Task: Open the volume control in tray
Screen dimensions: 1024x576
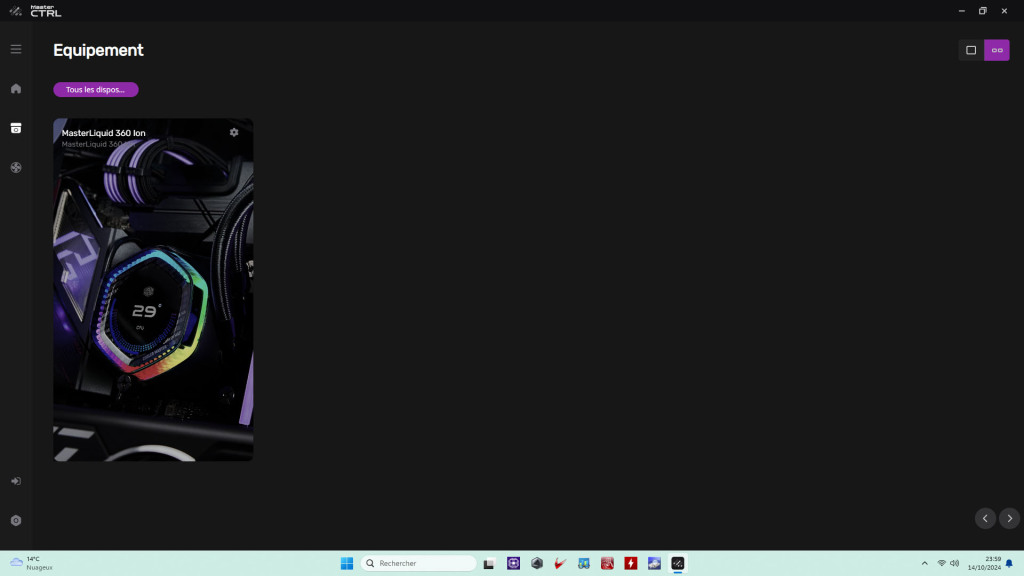Action: [x=955, y=564]
